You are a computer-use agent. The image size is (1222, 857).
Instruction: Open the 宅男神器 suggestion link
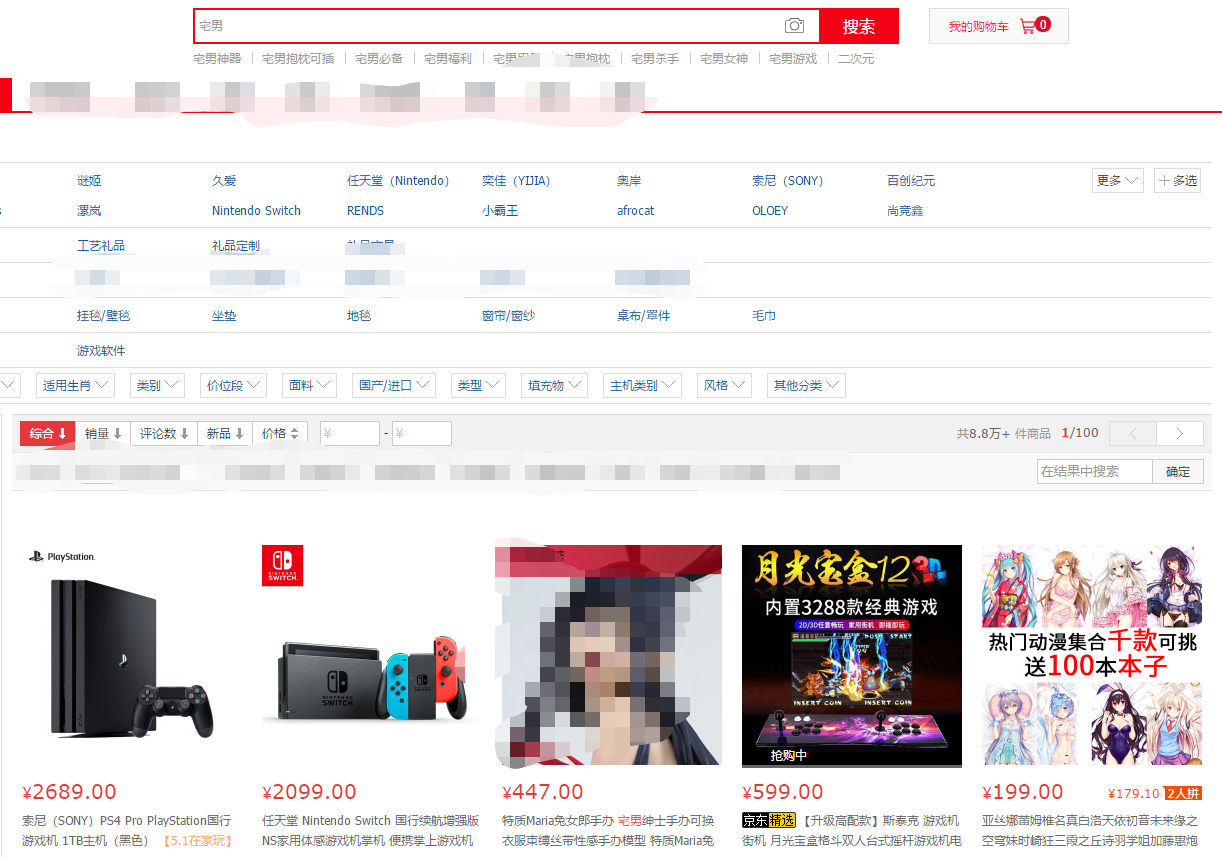(x=216, y=58)
